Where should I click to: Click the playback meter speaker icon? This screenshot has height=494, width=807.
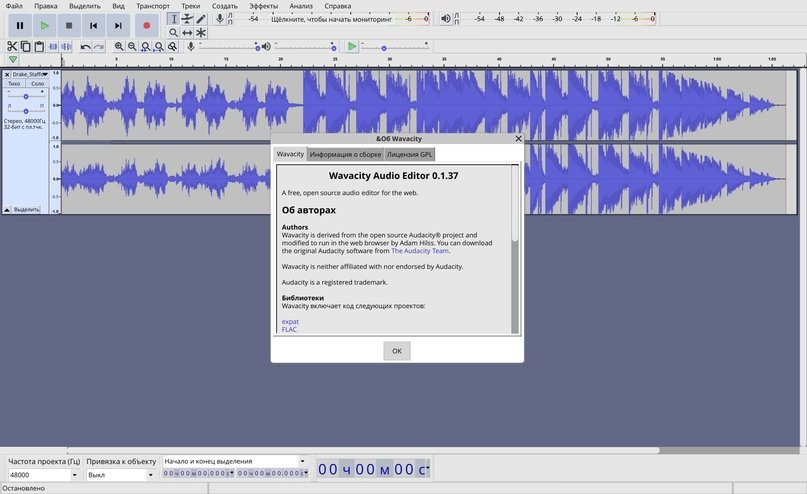click(446, 19)
